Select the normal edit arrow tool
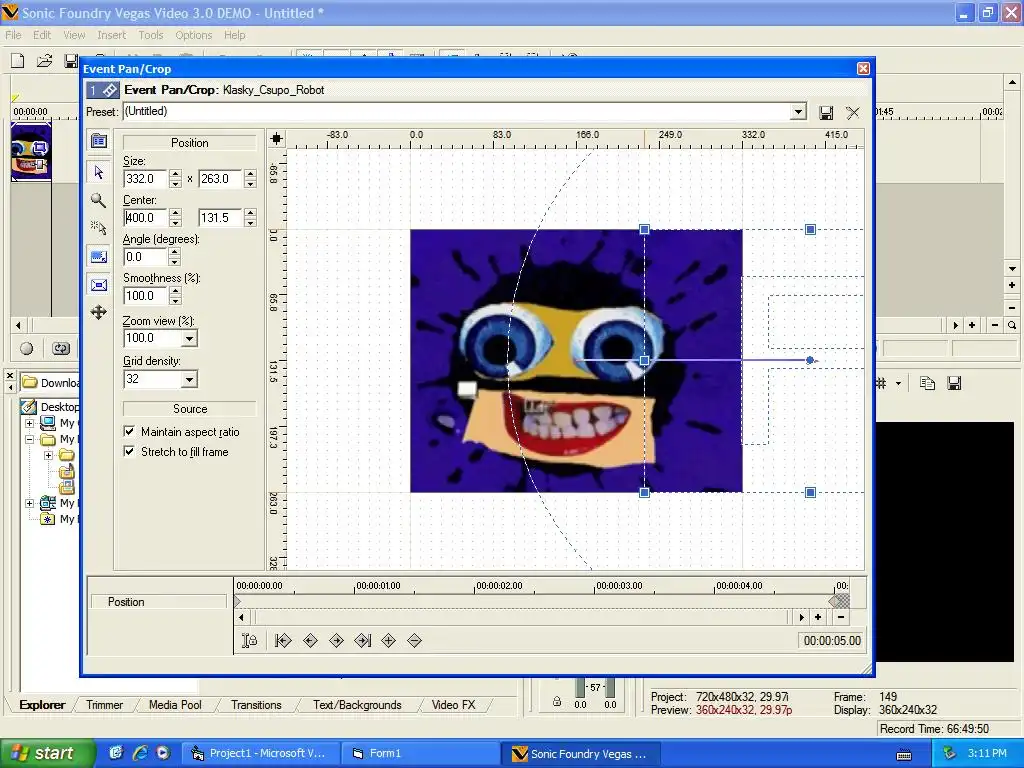1024x768 pixels. tap(99, 172)
